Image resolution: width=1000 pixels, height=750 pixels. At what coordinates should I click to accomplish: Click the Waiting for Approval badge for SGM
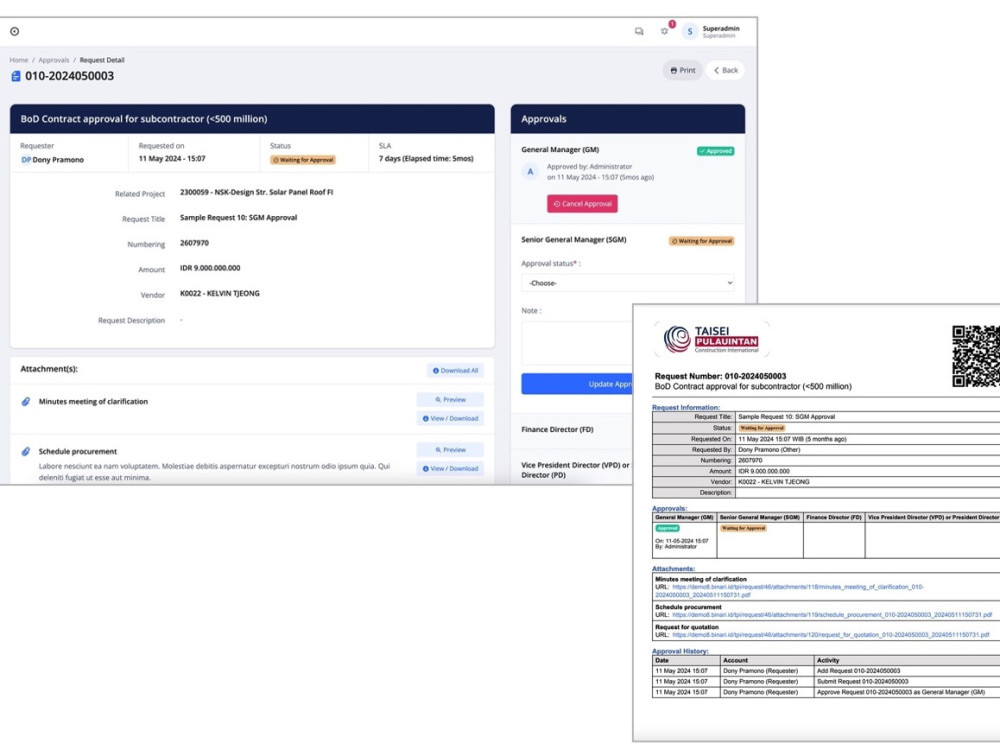tap(702, 241)
